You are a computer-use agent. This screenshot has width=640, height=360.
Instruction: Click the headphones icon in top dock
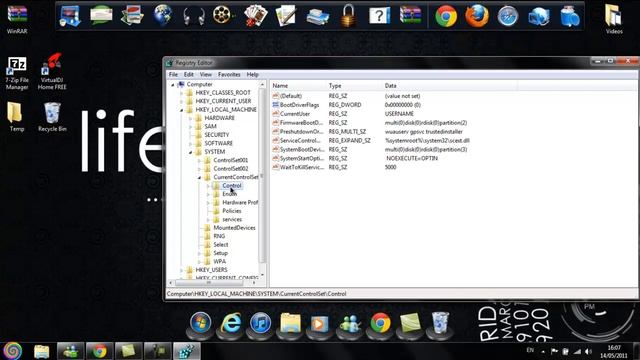pyautogui.click(x=193, y=17)
